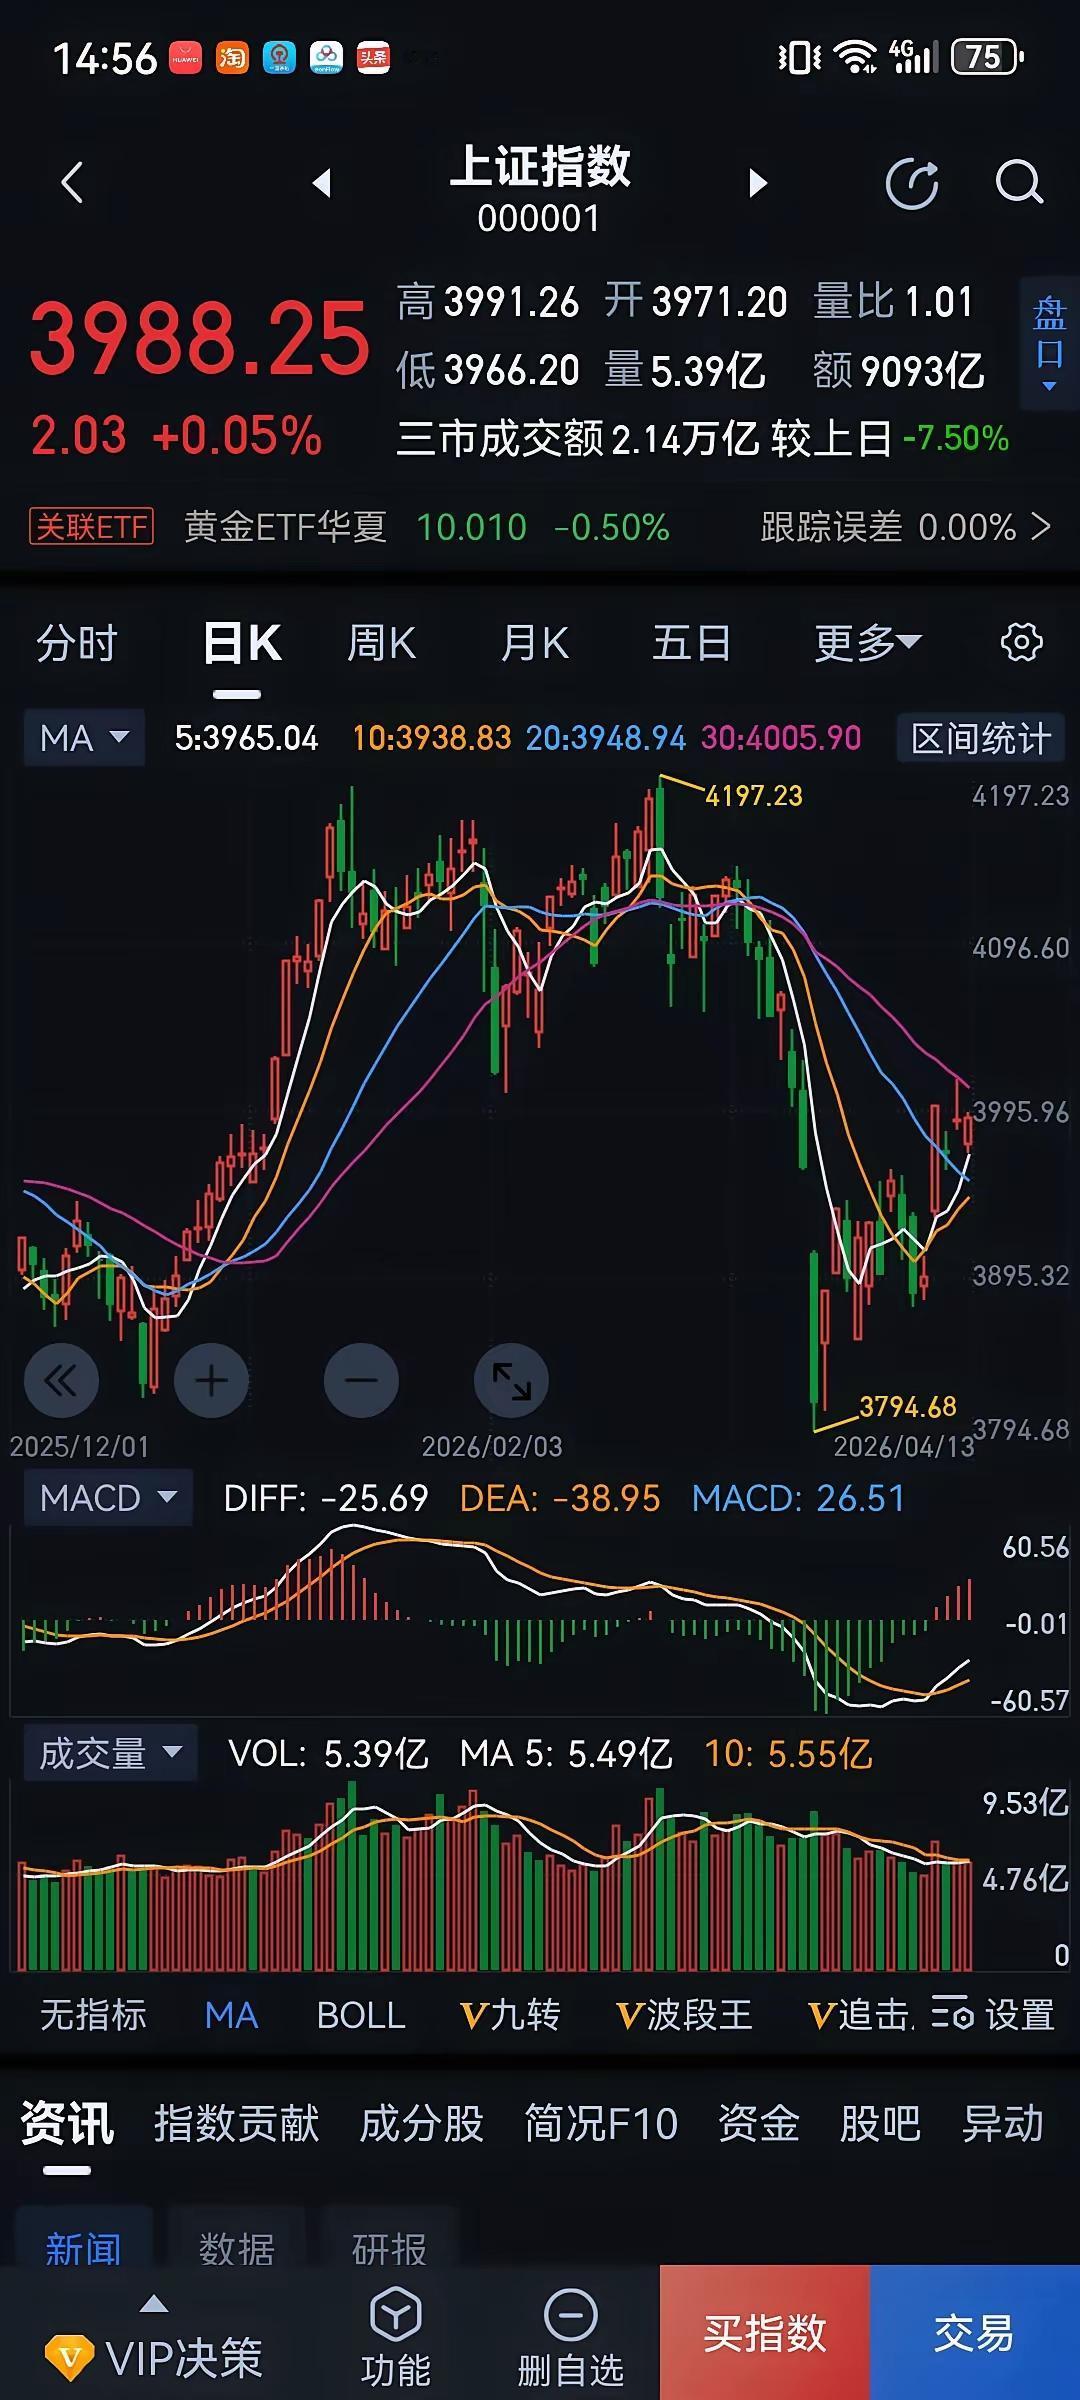
Task: Tap VOL: 5.39亿 value
Action: [x=328, y=1753]
